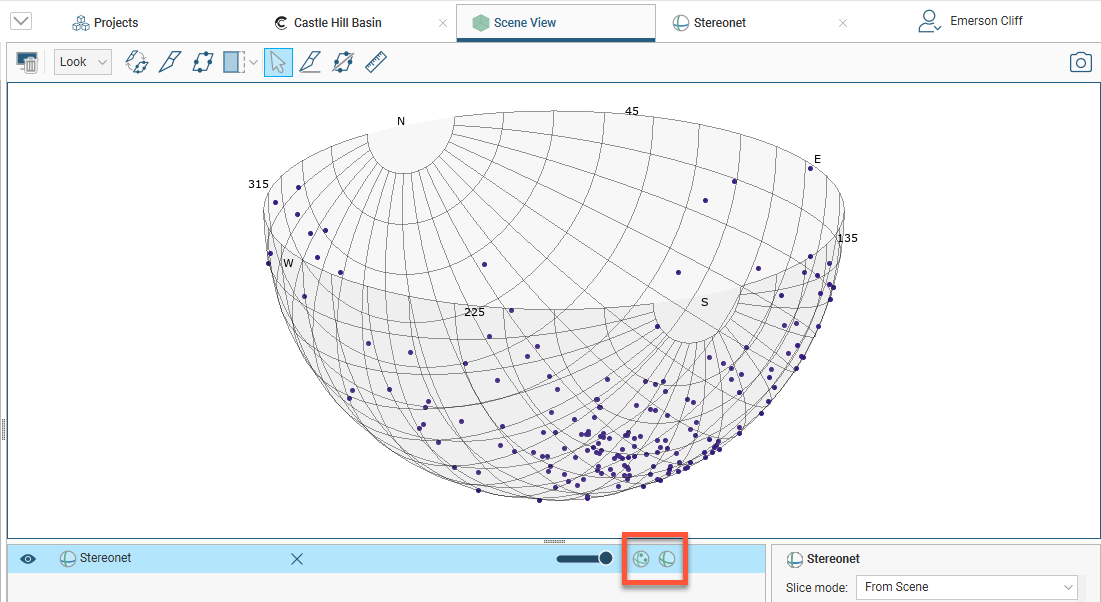This screenshot has height=602, width=1101.
Task: Expand the slicer options arrow
Action: click(253, 62)
